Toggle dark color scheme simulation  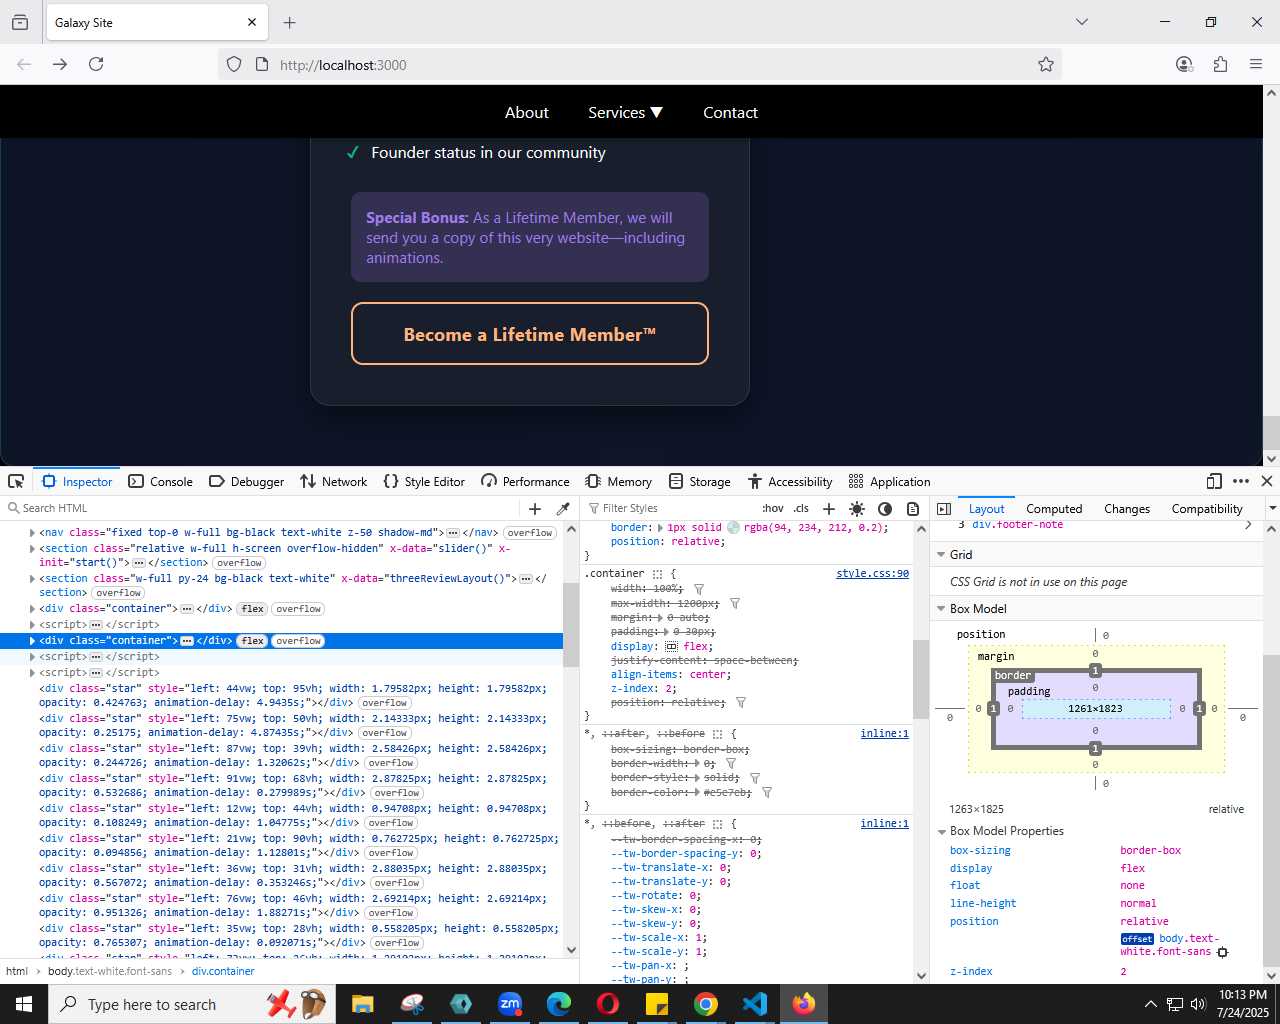point(884,509)
